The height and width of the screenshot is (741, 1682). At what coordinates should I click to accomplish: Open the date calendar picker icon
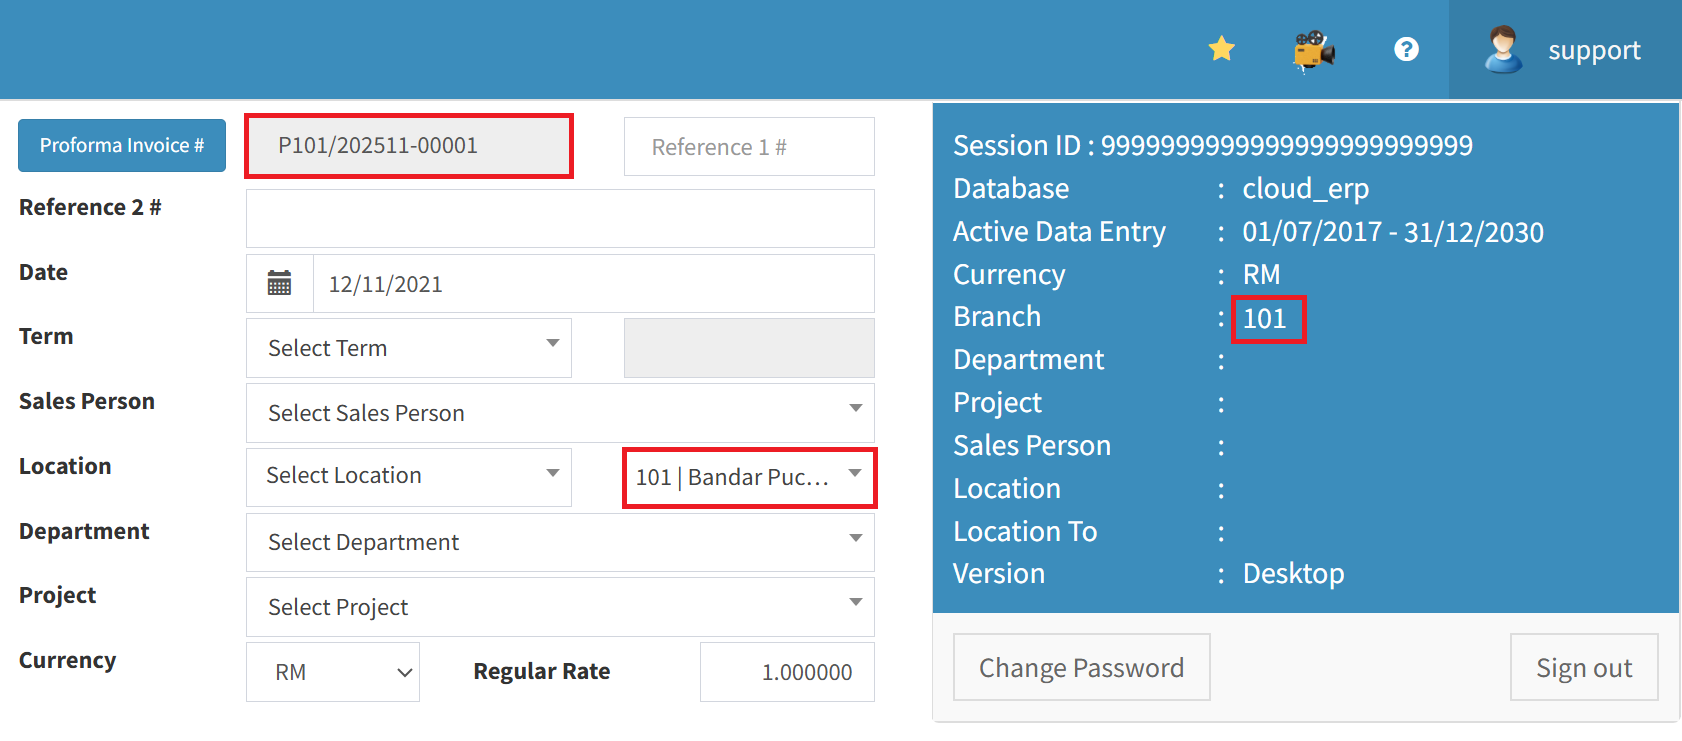pyautogui.click(x=280, y=284)
